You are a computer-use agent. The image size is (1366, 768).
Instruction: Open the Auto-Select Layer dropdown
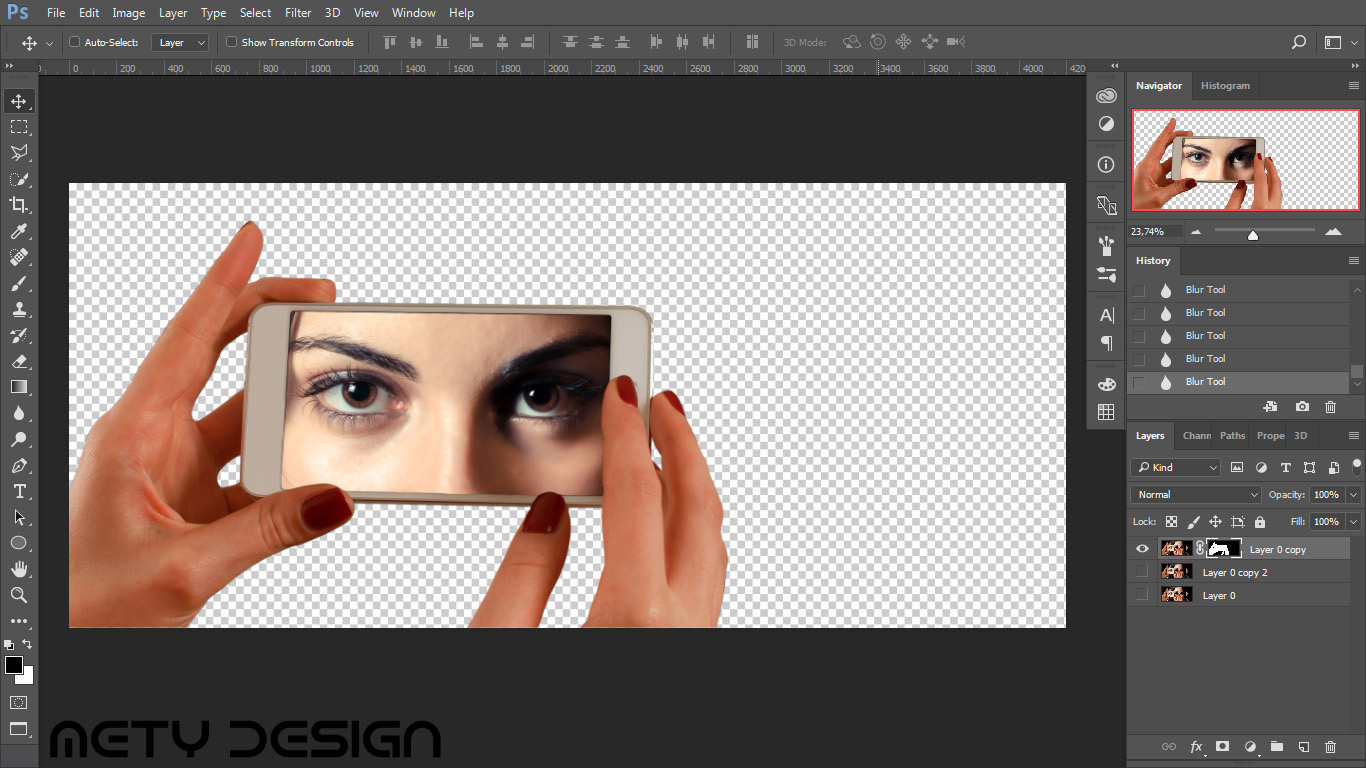point(181,42)
